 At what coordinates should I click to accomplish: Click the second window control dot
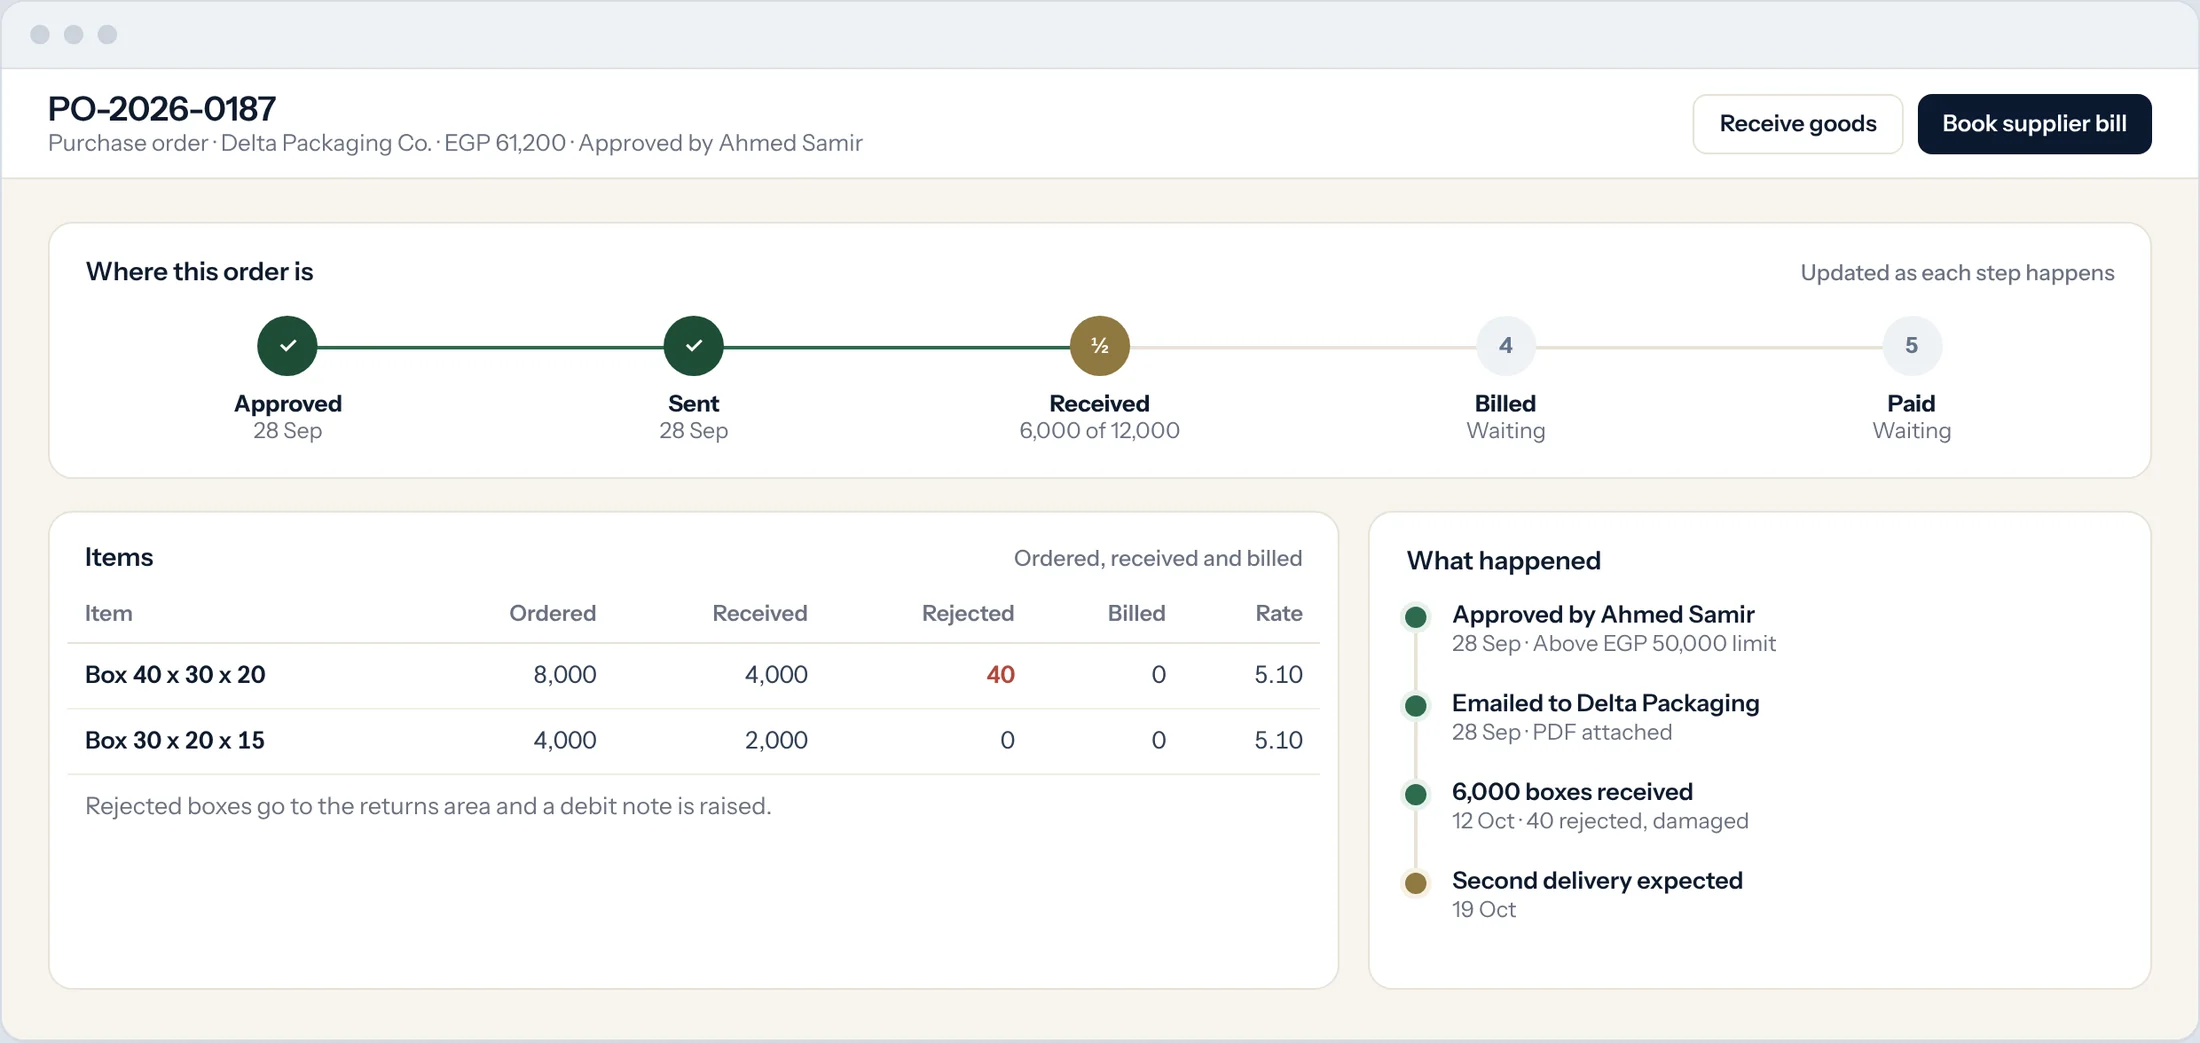(74, 35)
